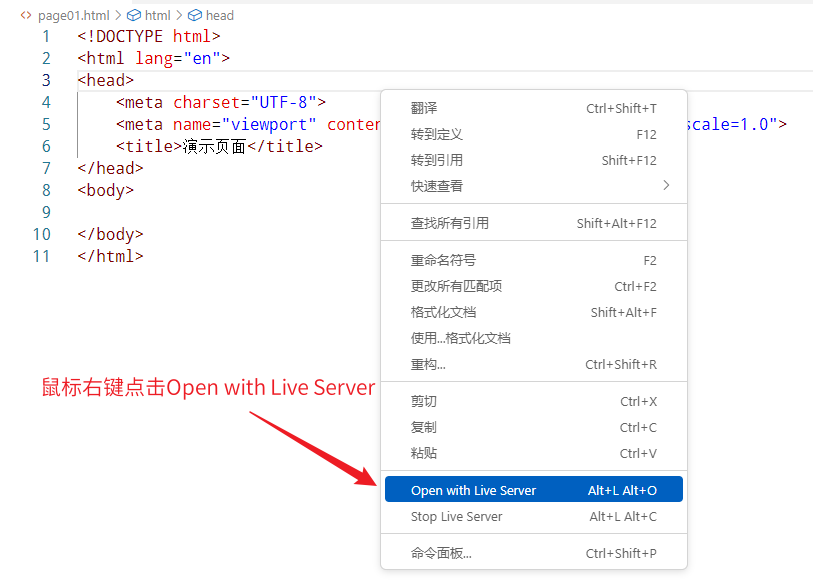This screenshot has width=813, height=580.
Task: Click the page01.html file icon in breadcrumb
Action: pos(26,15)
